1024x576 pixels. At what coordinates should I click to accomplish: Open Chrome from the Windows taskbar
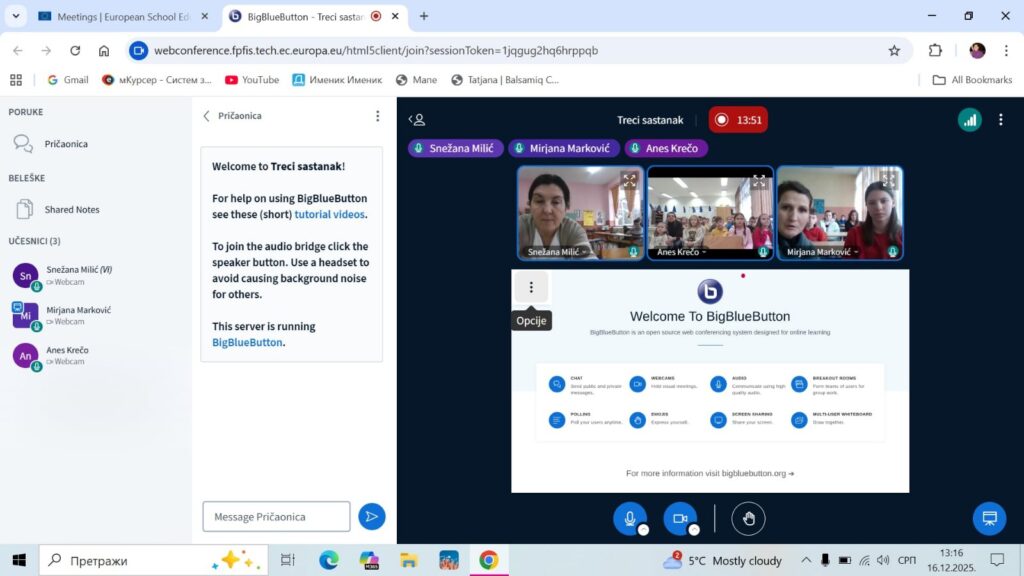click(488, 560)
